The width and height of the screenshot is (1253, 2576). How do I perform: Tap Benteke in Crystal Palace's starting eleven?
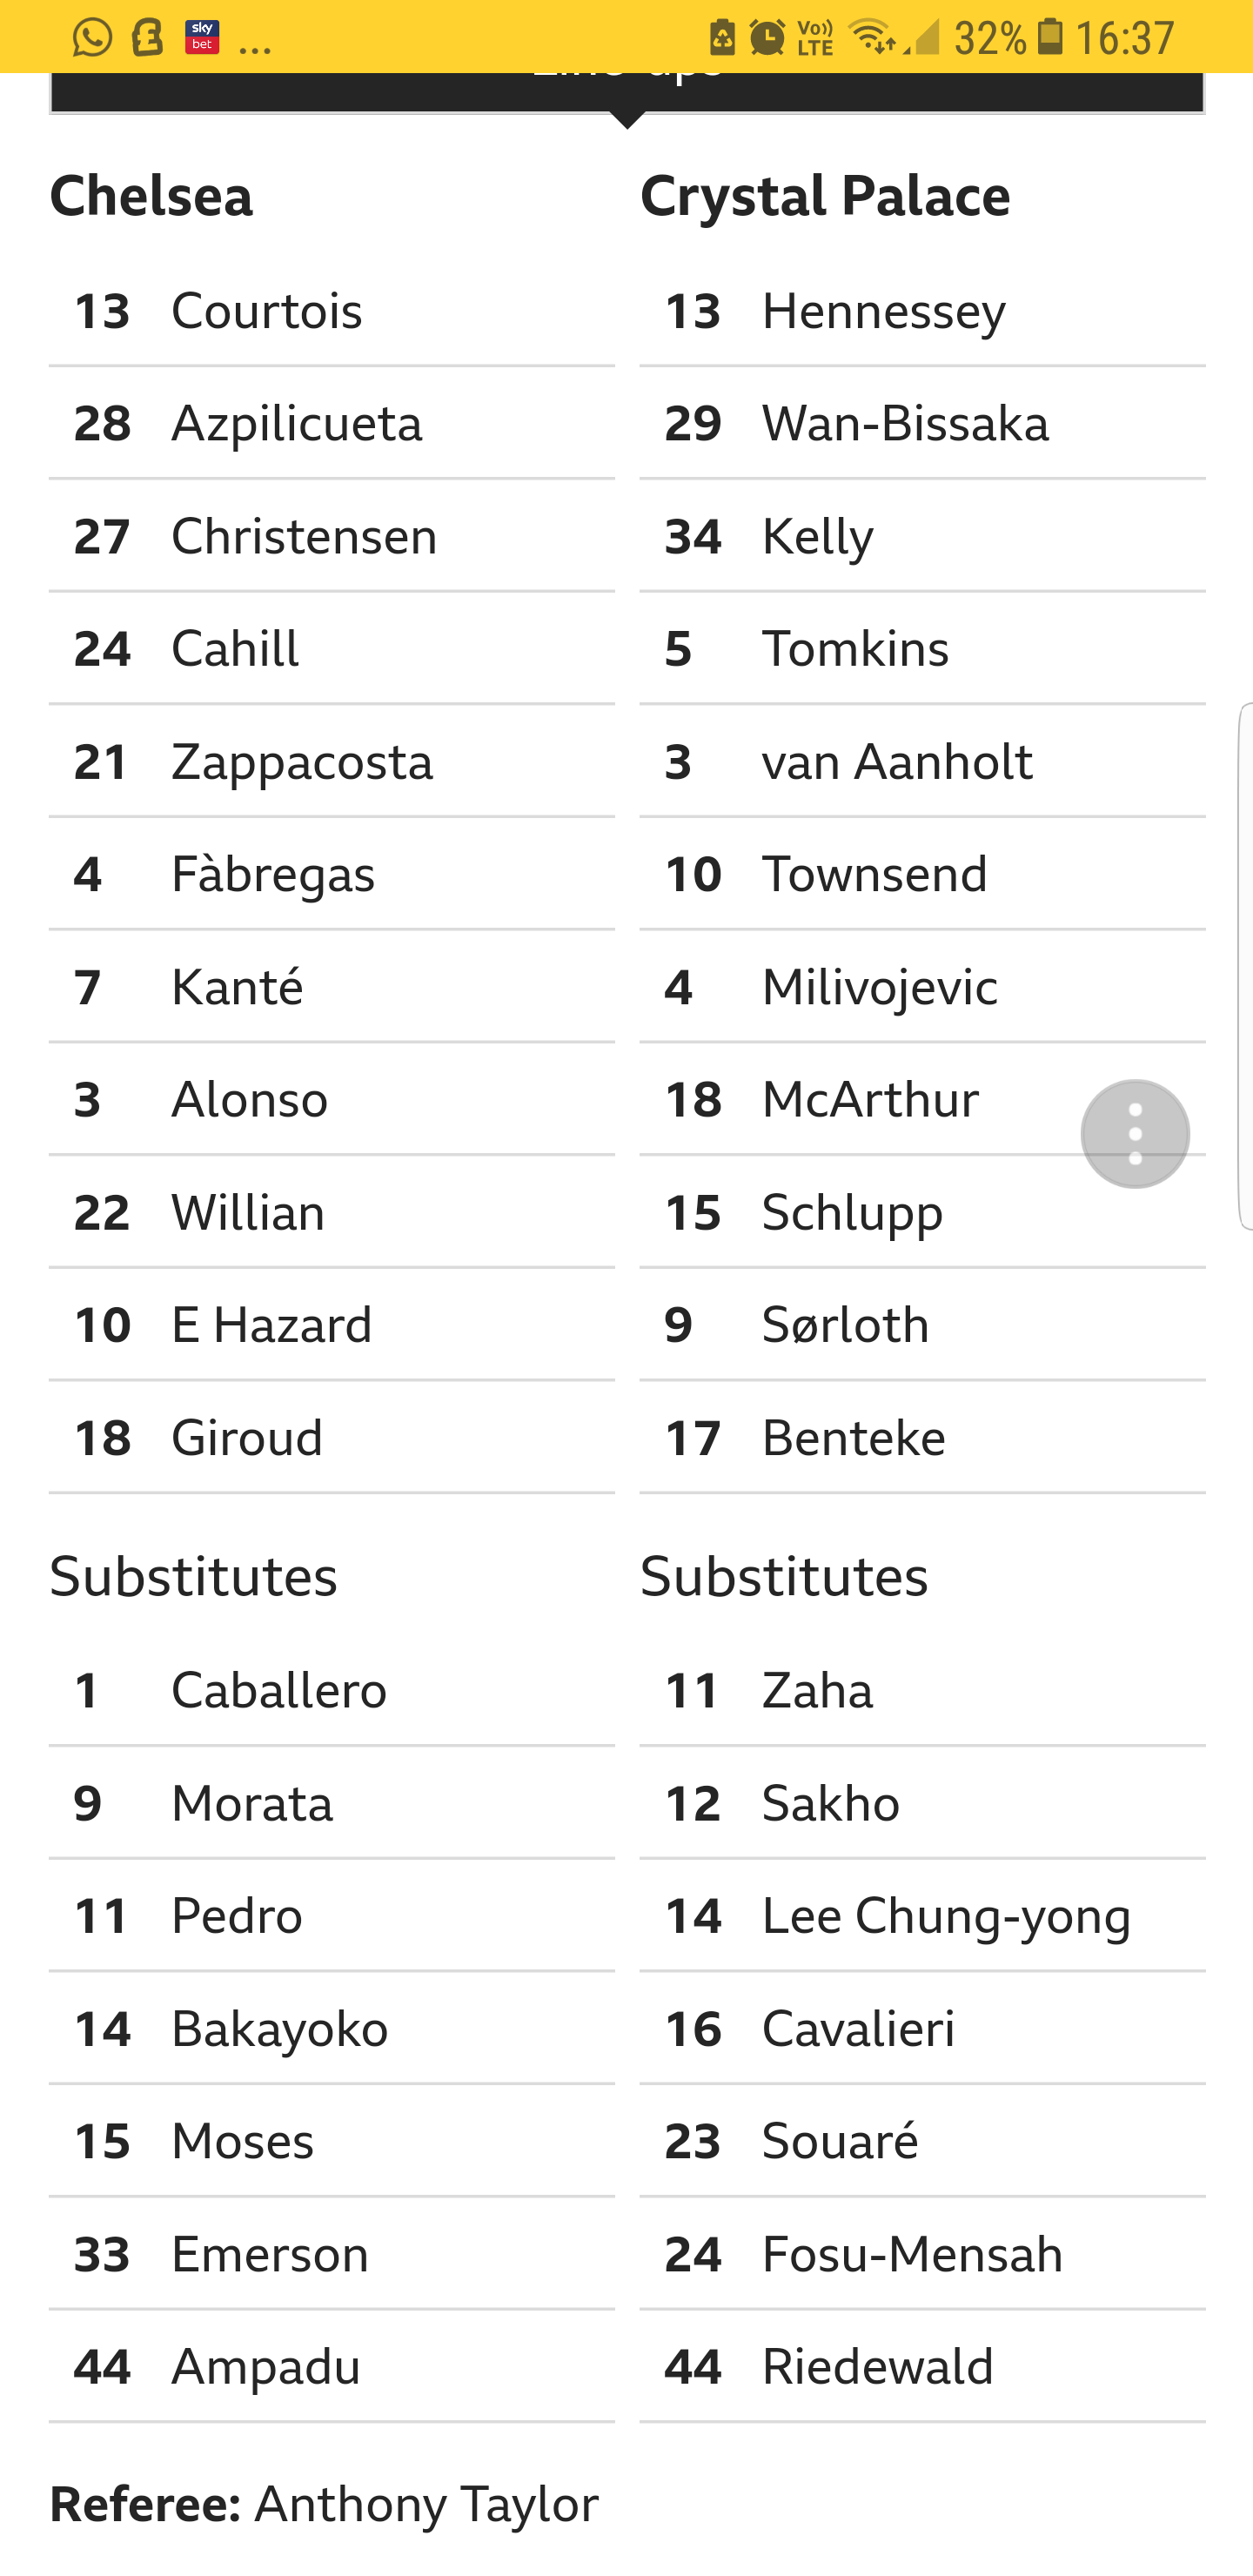point(853,1438)
